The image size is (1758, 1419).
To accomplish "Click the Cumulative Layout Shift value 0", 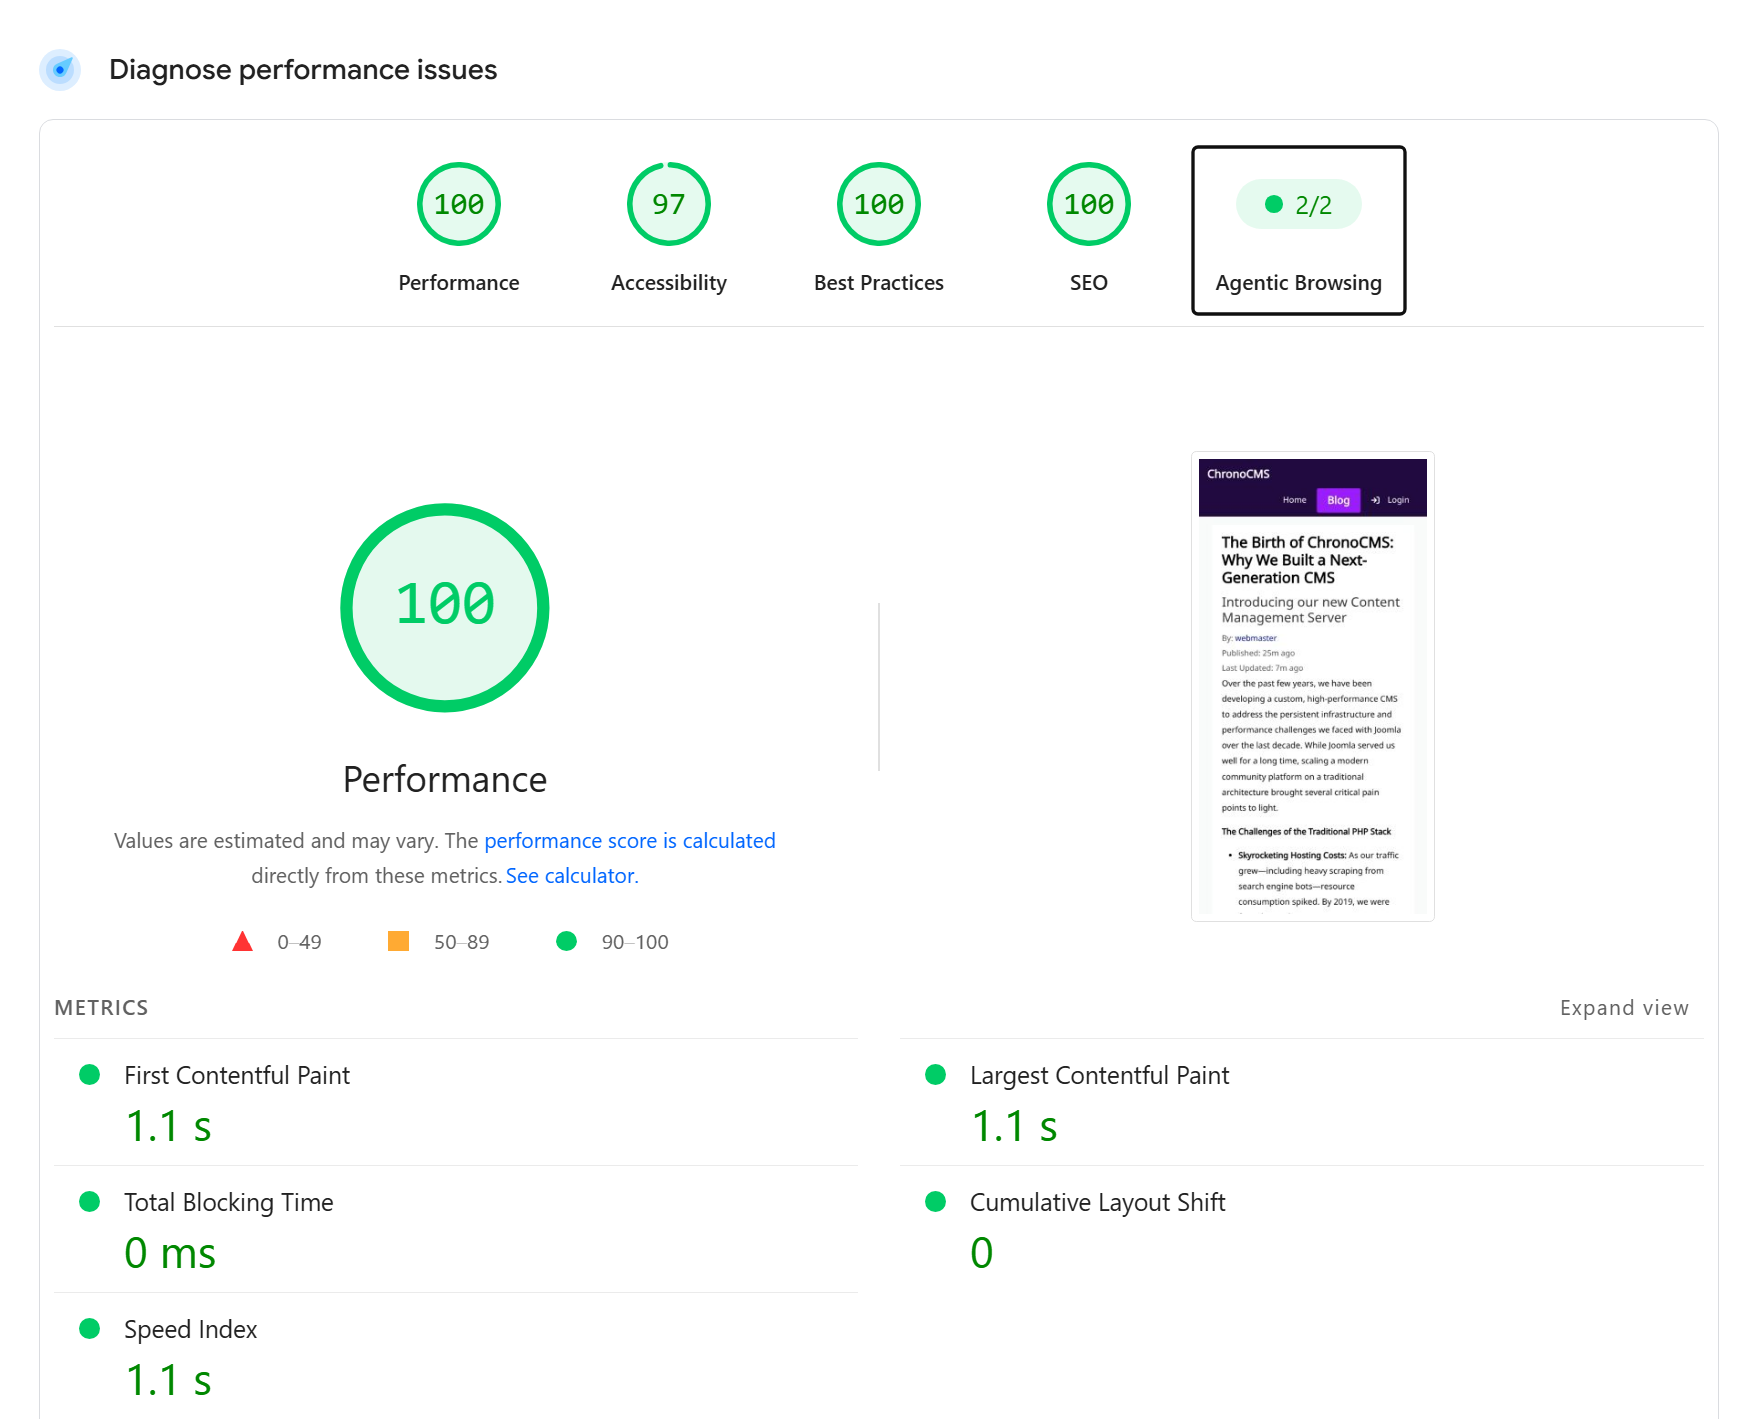I will [982, 1253].
